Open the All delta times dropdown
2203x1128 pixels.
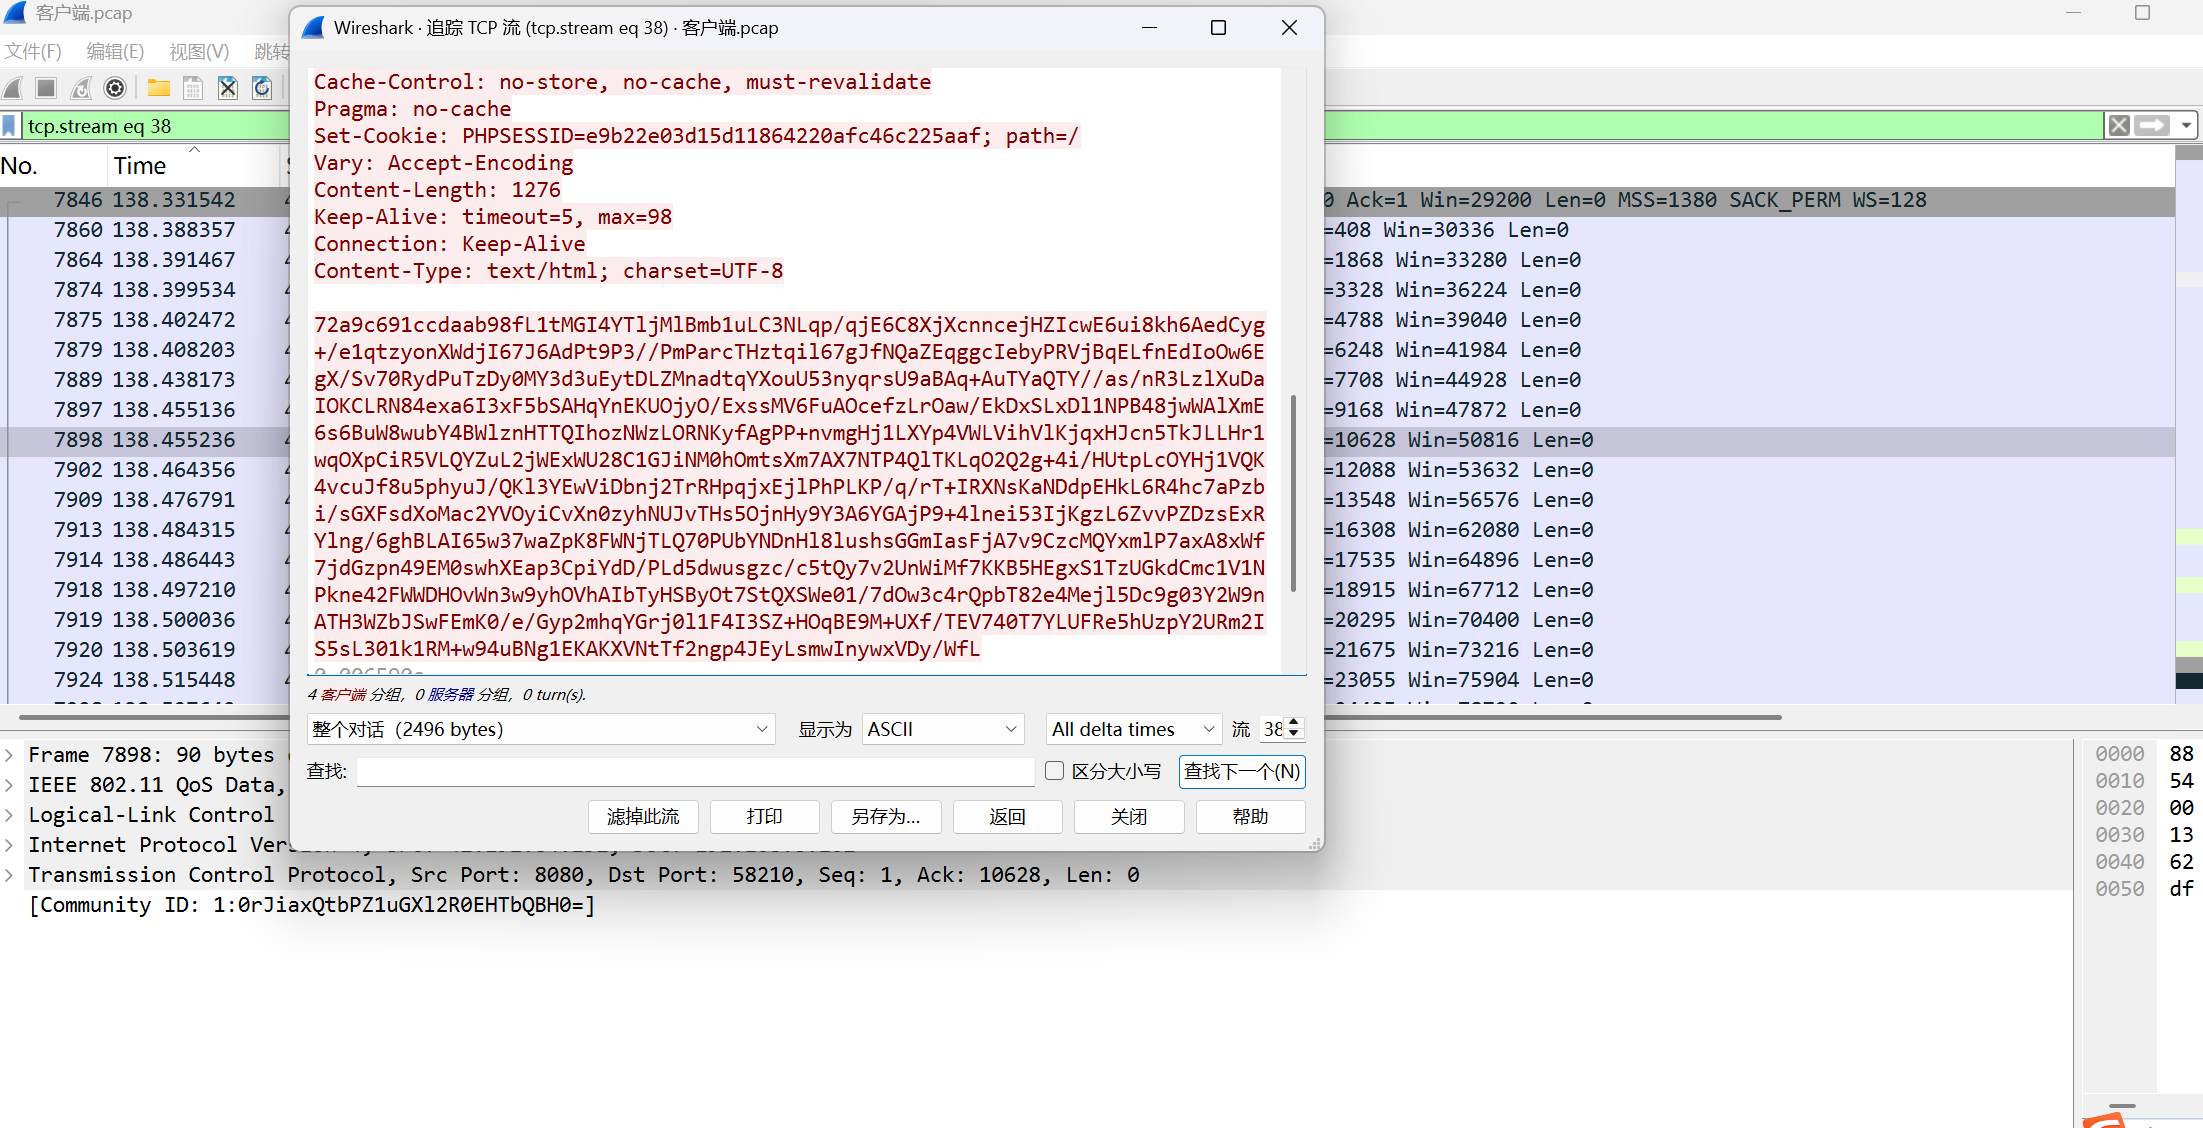[1133, 729]
